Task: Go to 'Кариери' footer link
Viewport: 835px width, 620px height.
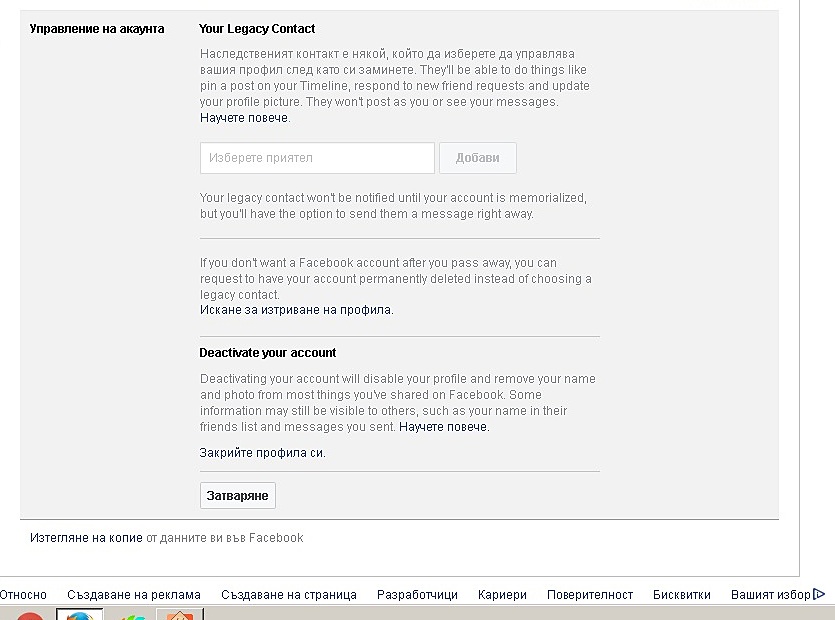Action: 502,595
